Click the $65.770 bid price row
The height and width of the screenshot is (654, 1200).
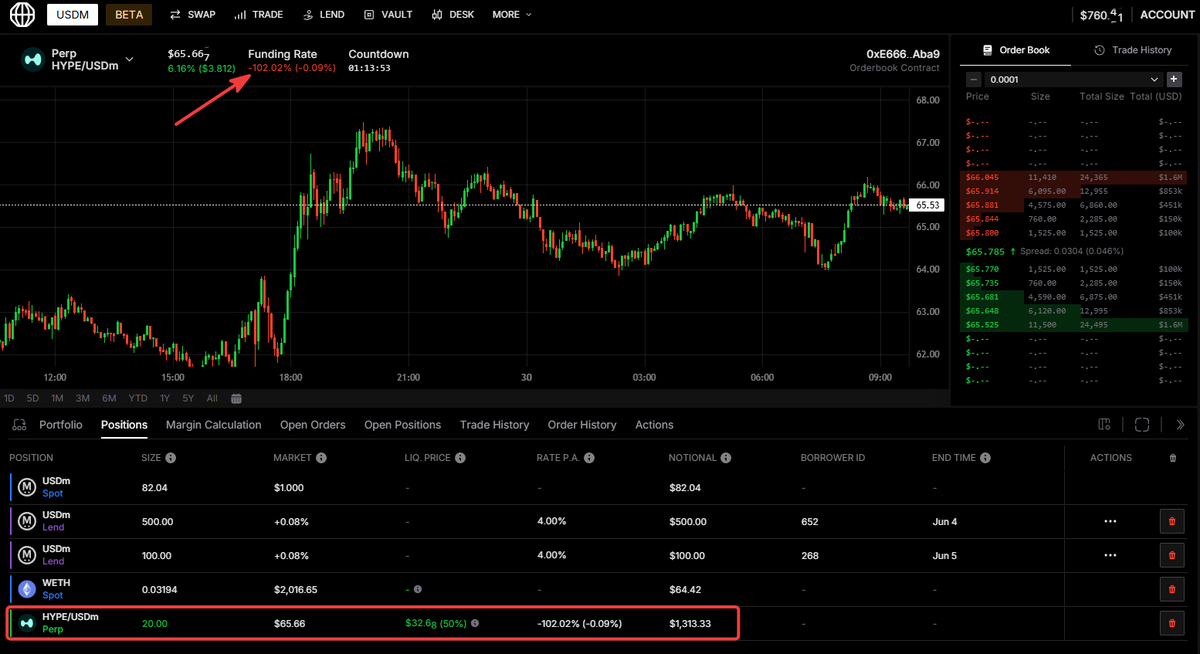pyautogui.click(x=1074, y=269)
